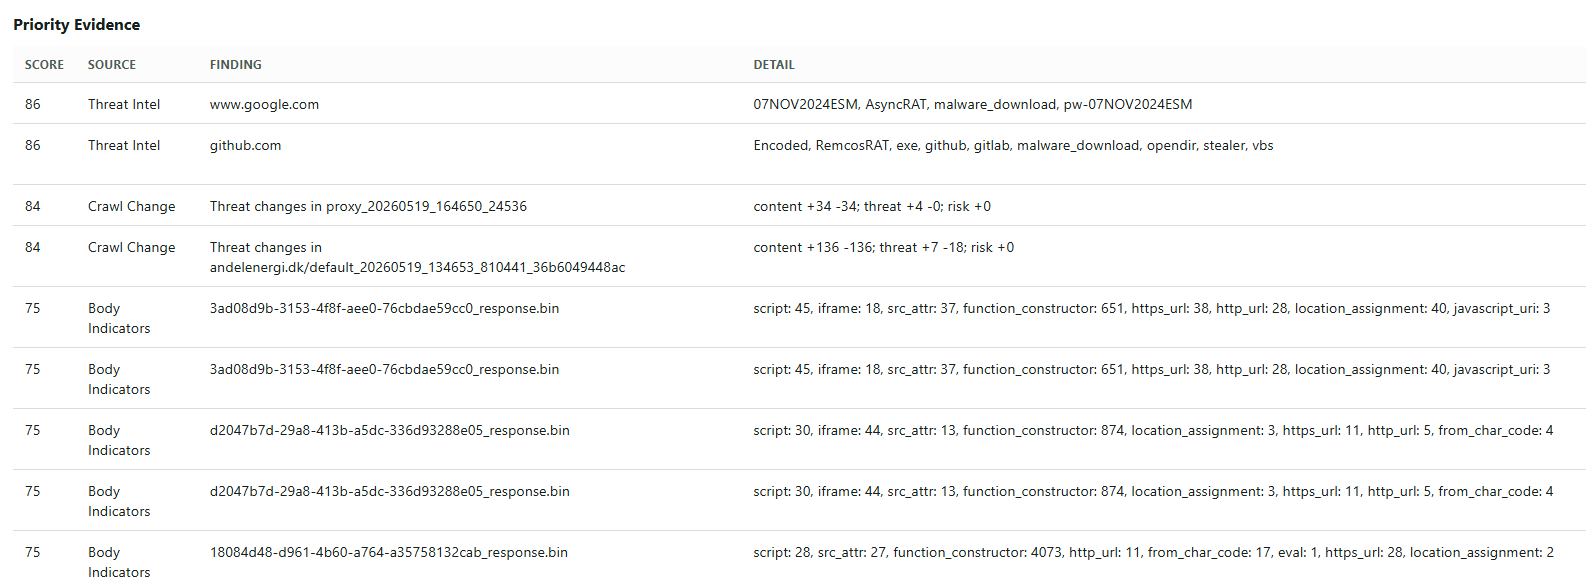Click finding 18084d48-d961-4b60-a764-a35758132cab_response.bin
Viewport: 1586px width, 577px height.
pos(389,552)
